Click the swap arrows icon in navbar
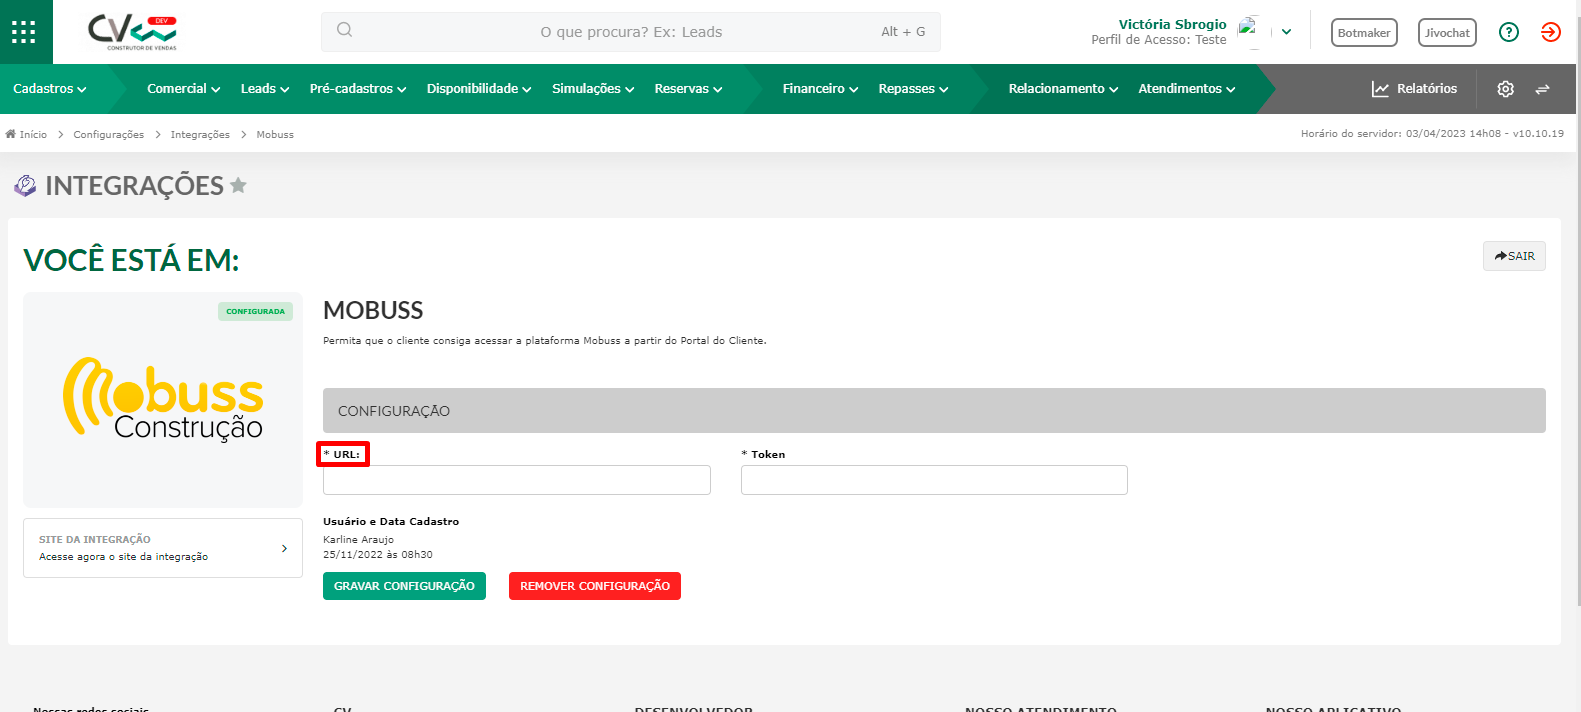This screenshot has width=1581, height=712. [x=1542, y=89]
